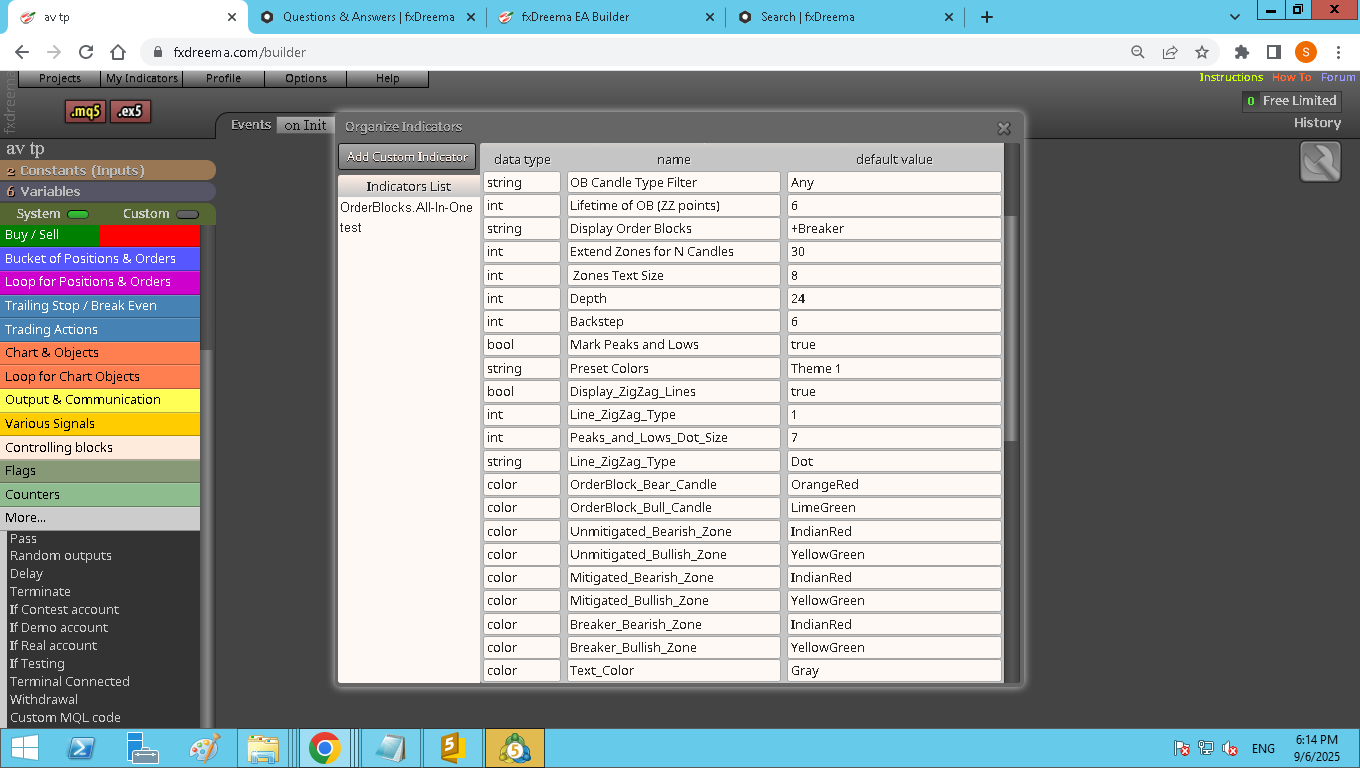1360x768 pixels.
Task: Open the Projects menu
Action: 60,78
